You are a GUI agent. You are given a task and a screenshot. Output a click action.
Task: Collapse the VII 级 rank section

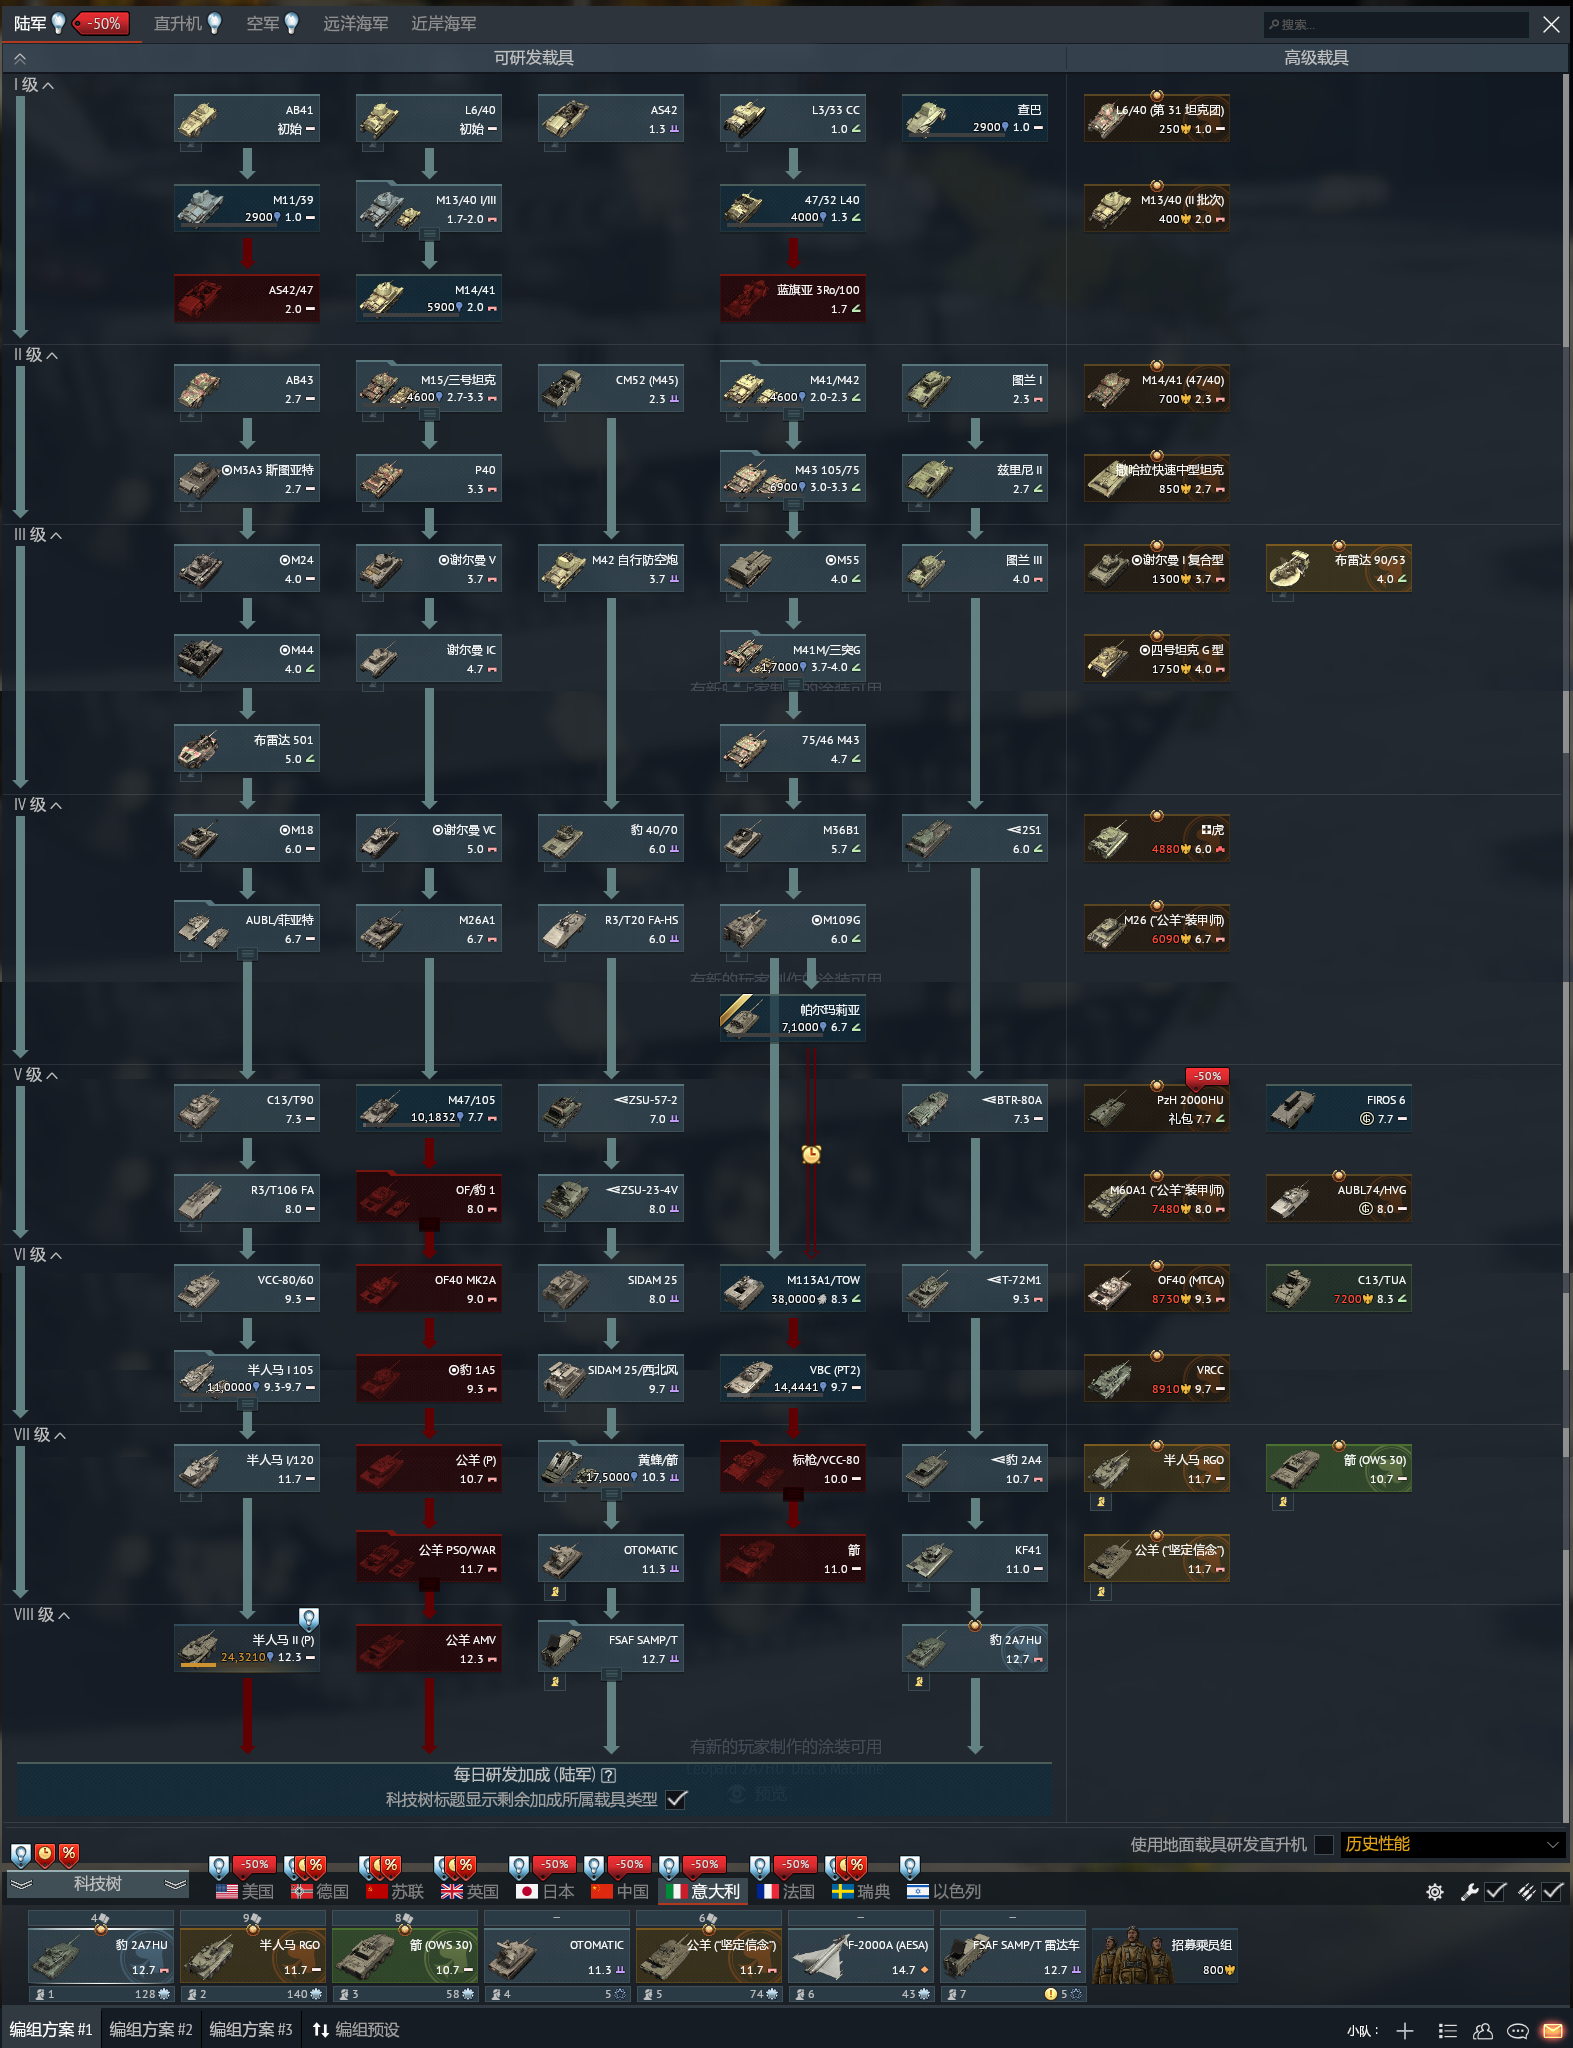point(40,1435)
